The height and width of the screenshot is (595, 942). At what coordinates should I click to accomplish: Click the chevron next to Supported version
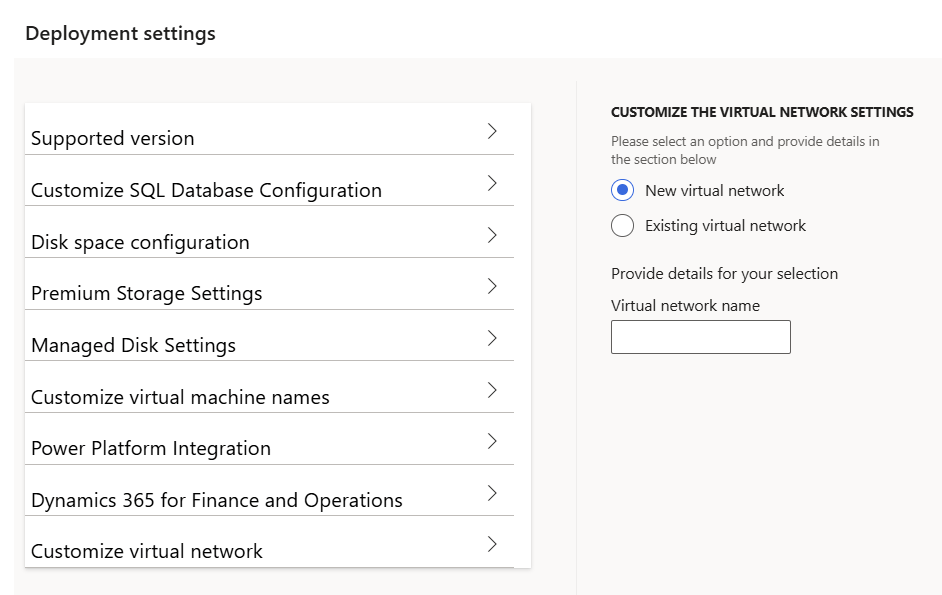(492, 131)
